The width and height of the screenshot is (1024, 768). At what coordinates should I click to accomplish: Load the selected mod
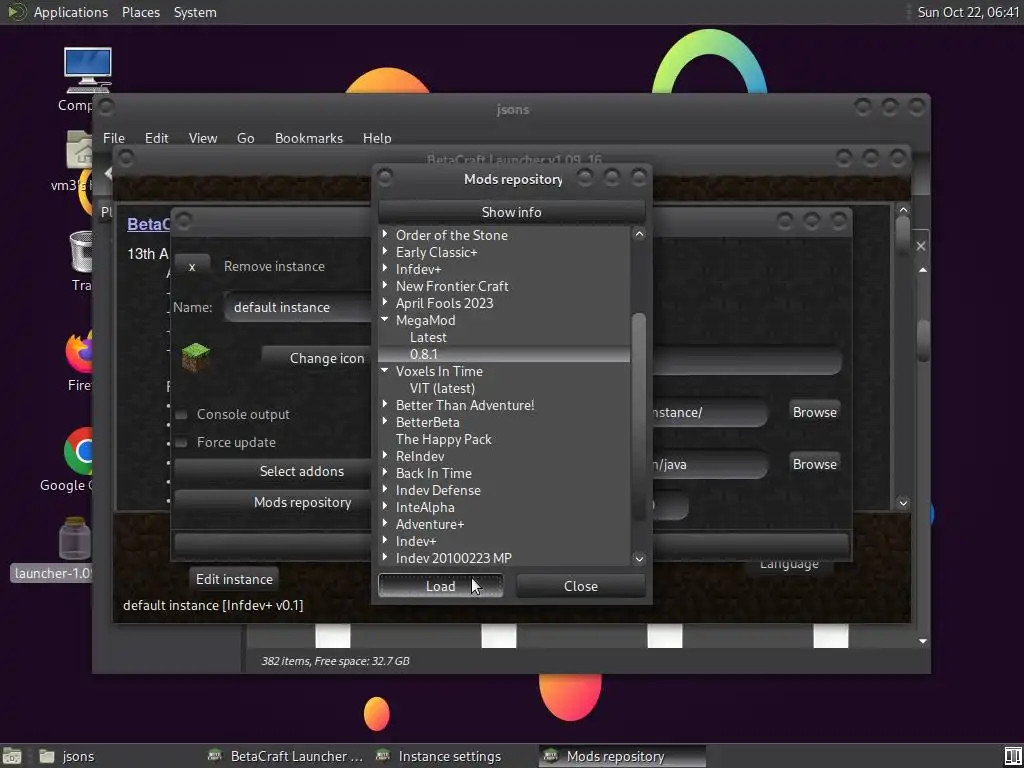440,586
